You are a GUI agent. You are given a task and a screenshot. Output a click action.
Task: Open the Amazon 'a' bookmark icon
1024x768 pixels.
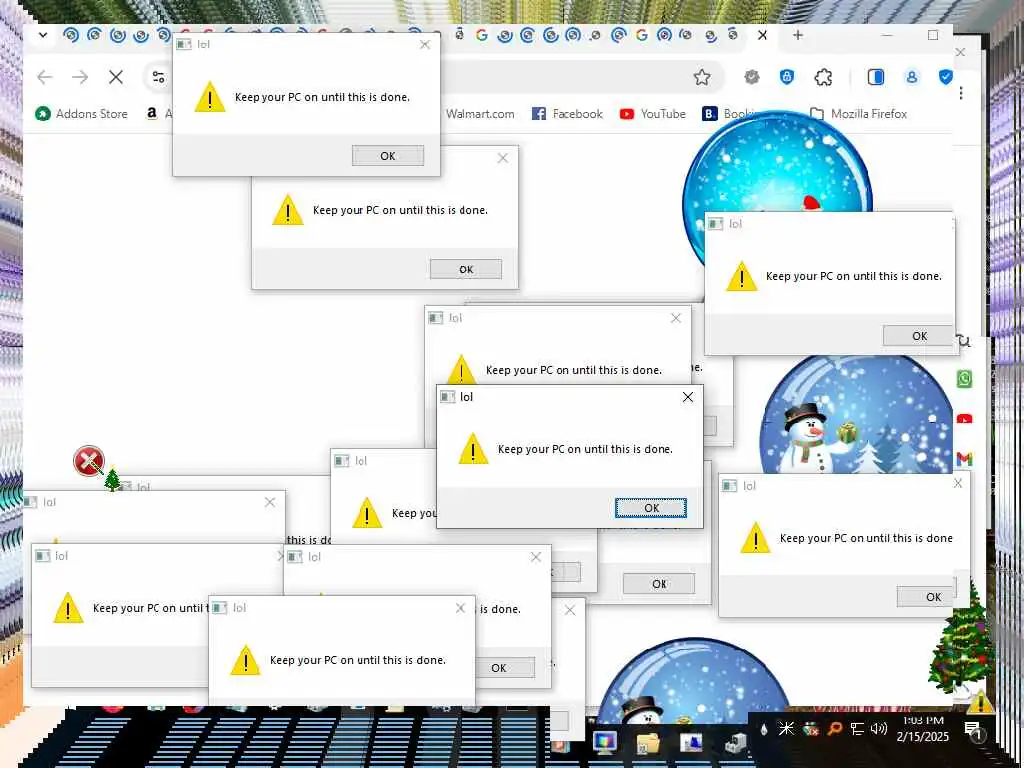point(152,114)
